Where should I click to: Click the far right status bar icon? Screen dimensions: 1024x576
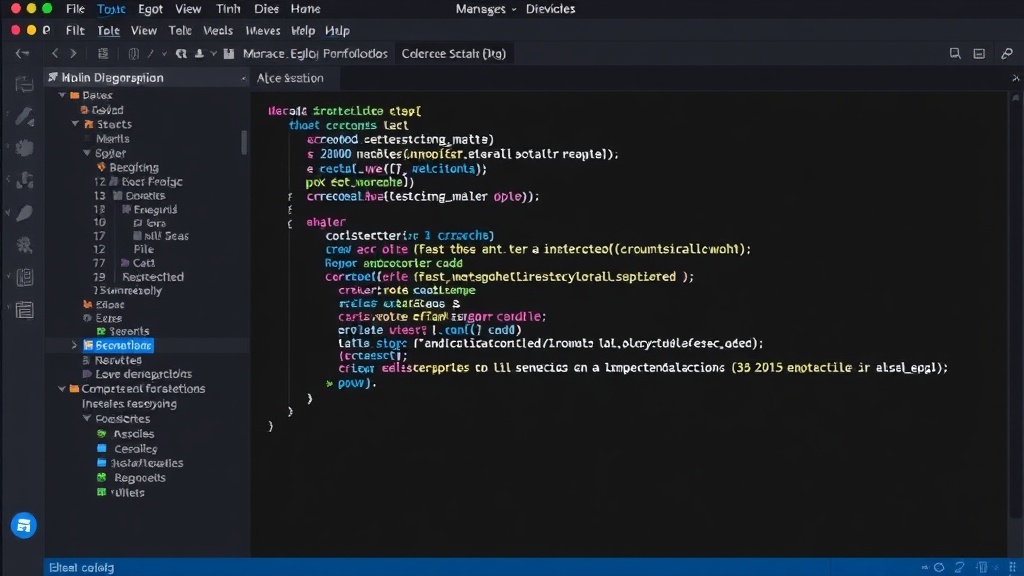1012,568
